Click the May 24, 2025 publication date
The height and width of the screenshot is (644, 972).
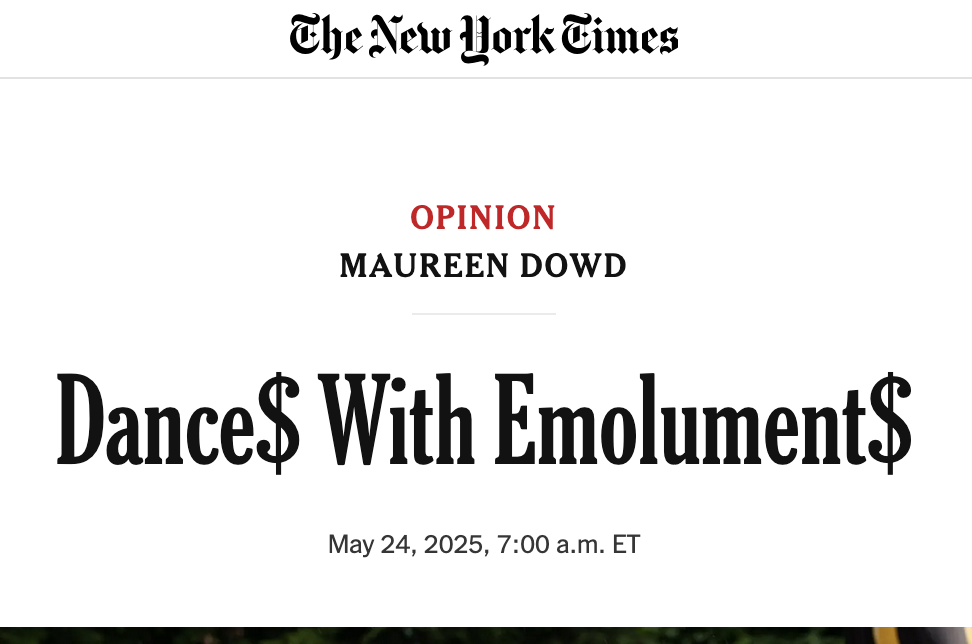(405, 545)
